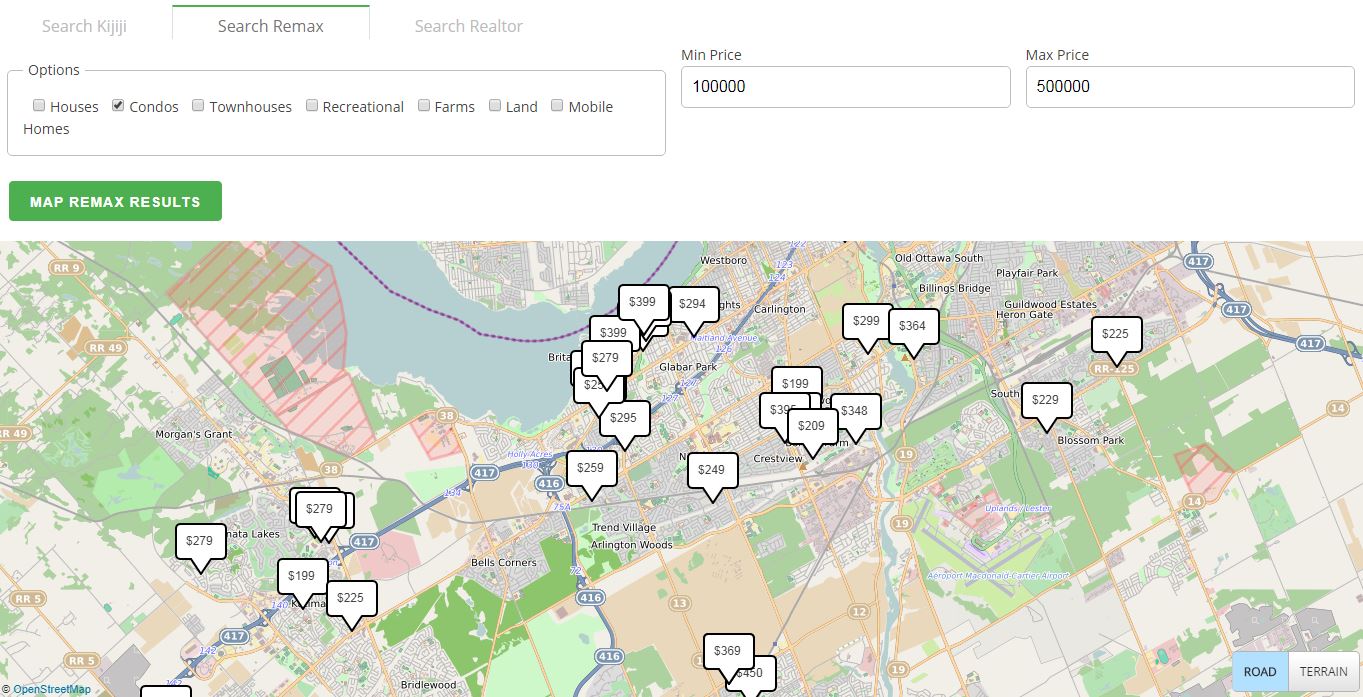Click the $229 marker near Blossom Park
Viewport: 1363px width, 697px height.
coord(1045,400)
